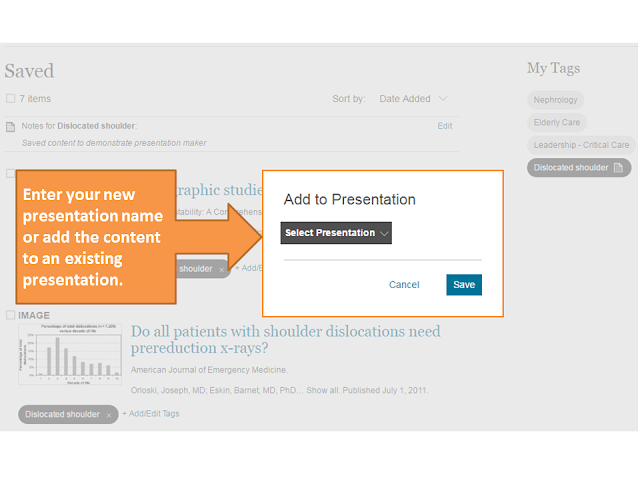
Task: Click the Save button in dialog
Action: pos(464,284)
